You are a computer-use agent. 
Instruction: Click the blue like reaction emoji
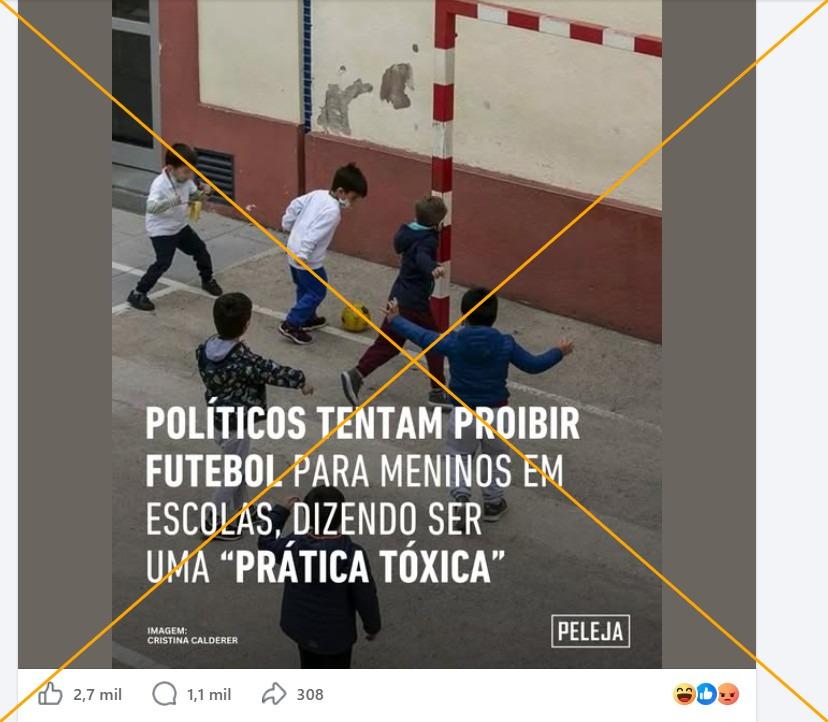706,694
